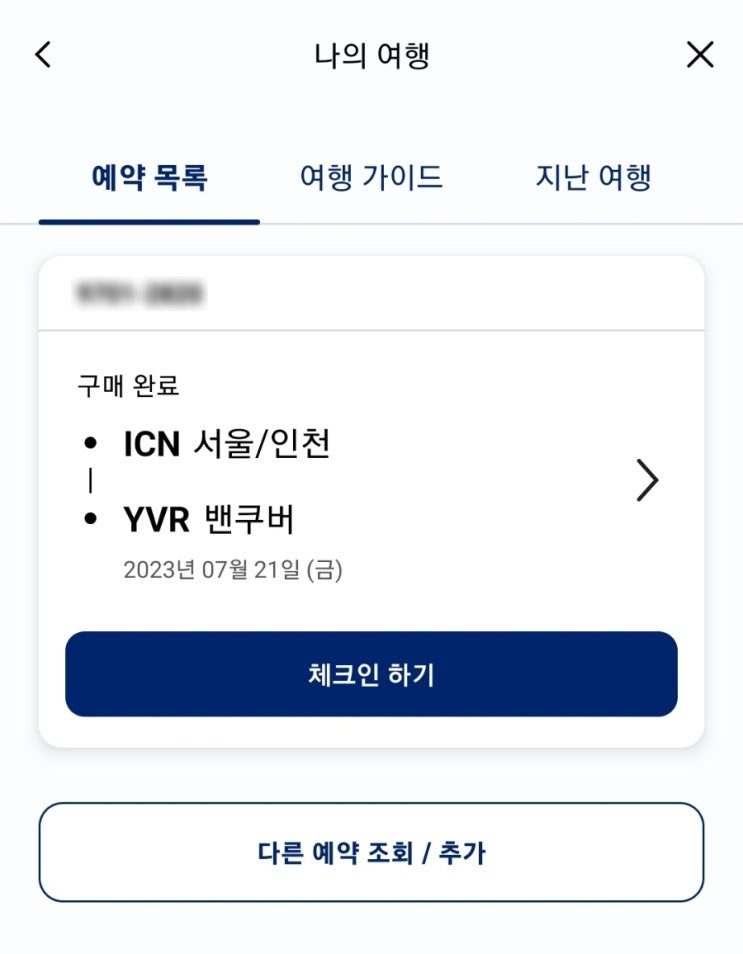Tap the 나의 여행 page title
This screenshot has height=954, width=743.
point(371,55)
